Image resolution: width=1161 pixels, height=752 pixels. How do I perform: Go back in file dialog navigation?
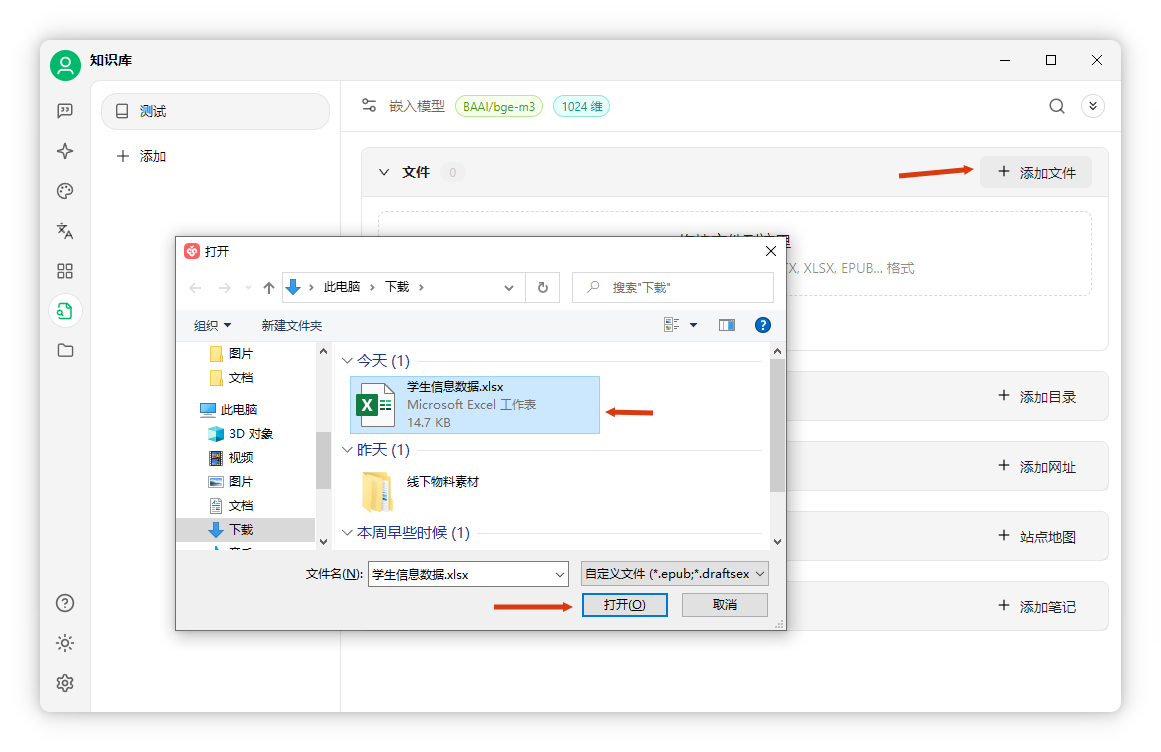(195, 288)
